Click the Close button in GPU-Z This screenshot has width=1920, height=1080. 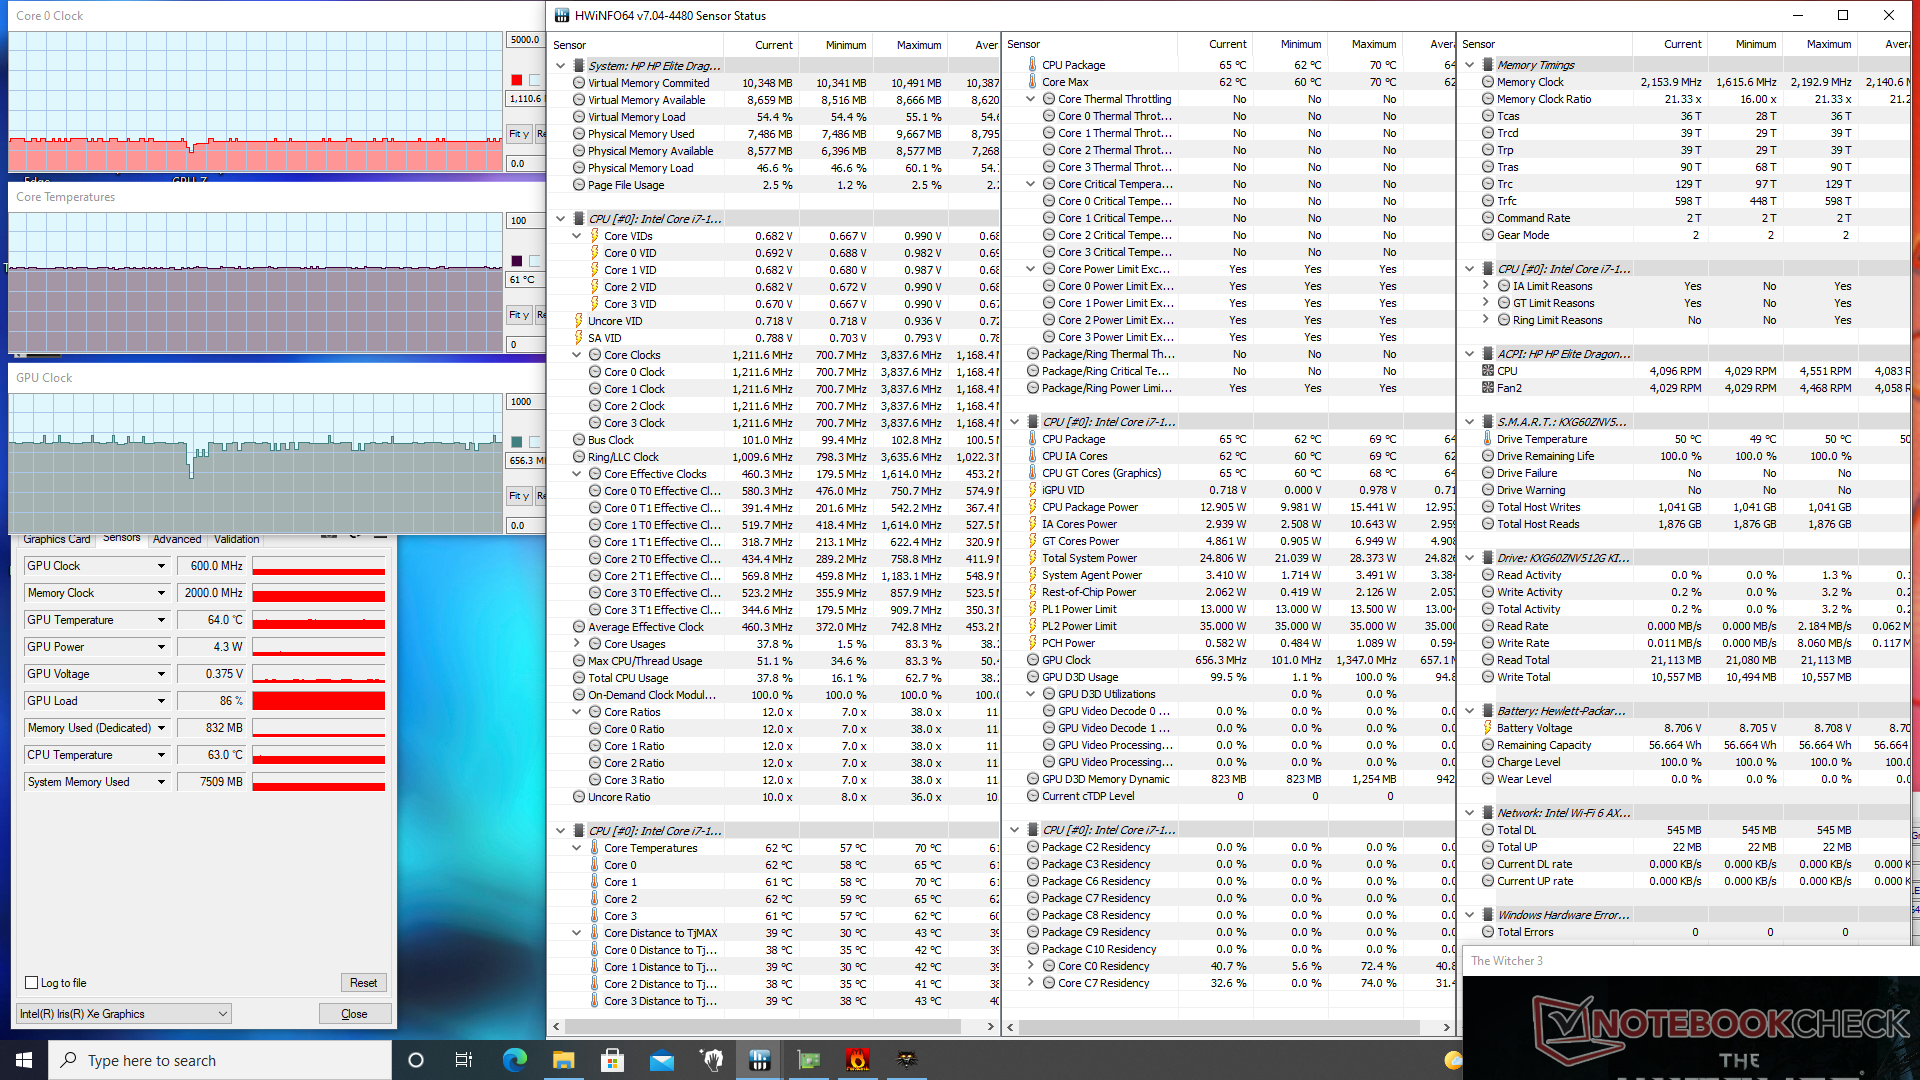pos(354,1014)
